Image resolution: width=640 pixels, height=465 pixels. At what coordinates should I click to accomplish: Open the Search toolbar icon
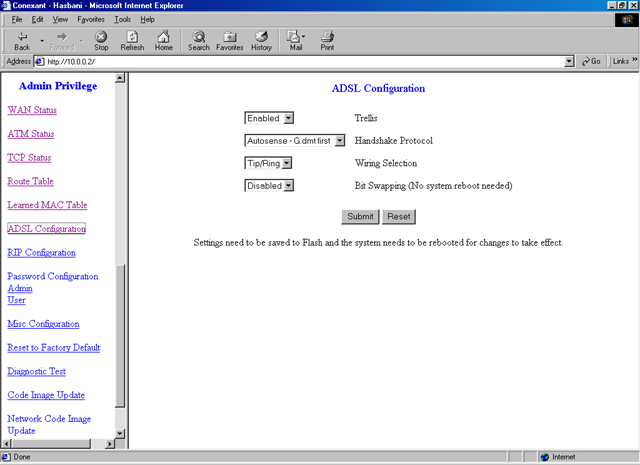coord(199,36)
